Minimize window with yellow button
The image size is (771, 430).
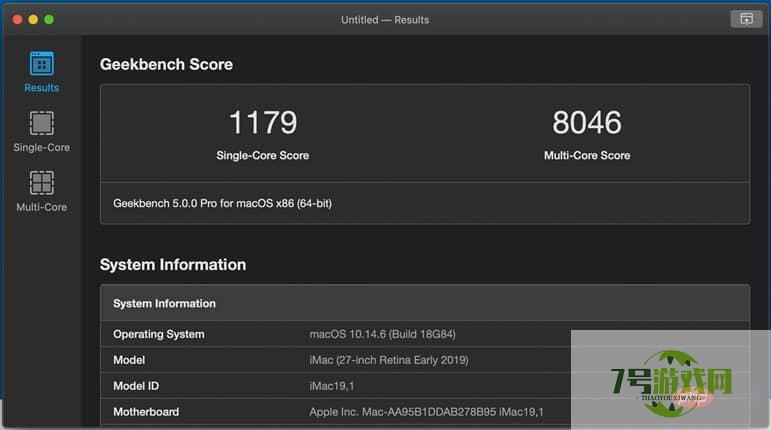[33, 20]
